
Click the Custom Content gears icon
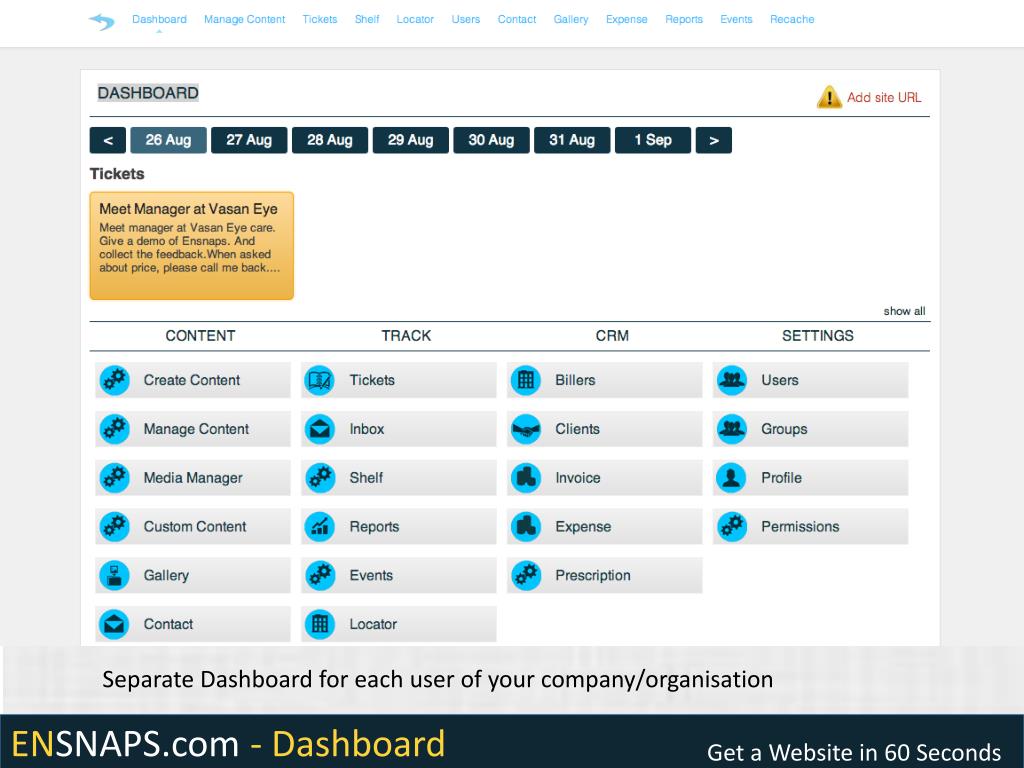pyautogui.click(x=114, y=526)
